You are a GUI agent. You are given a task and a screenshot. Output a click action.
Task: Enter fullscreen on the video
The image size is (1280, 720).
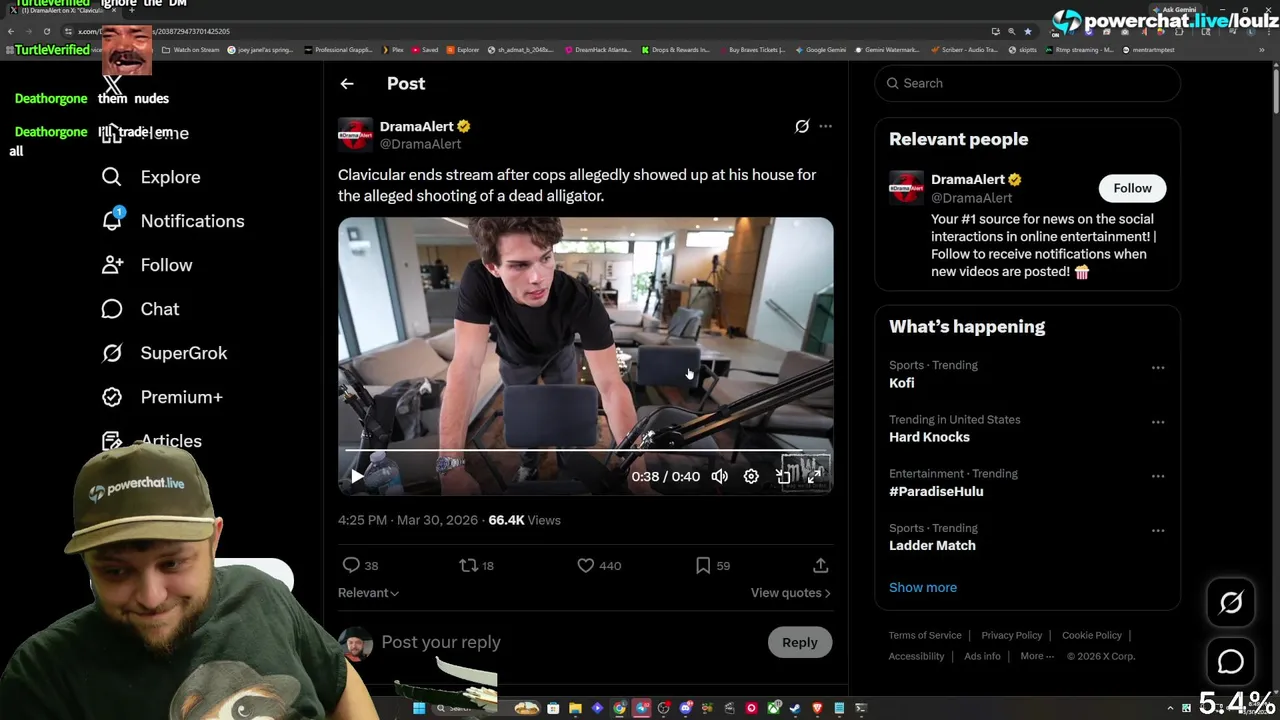coord(815,477)
